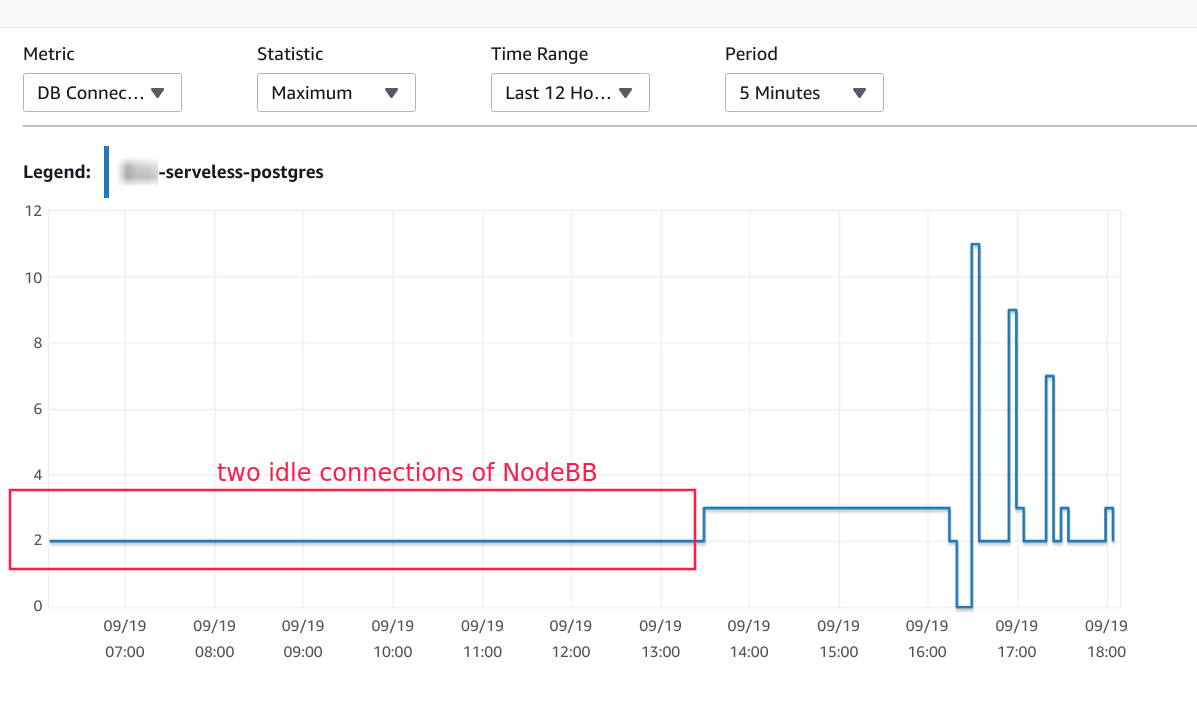The width and height of the screenshot is (1197, 724).
Task: Click the Legend label text
Action: coord(57,171)
